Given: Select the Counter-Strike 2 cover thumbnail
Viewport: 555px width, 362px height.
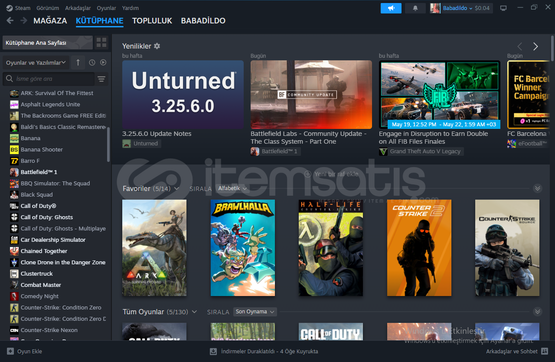Looking at the screenshot, I should (419, 248).
